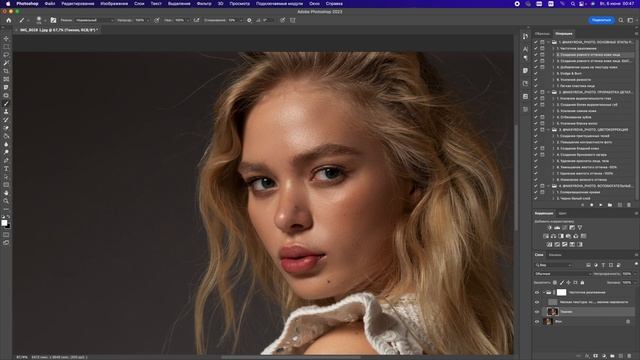Image resolution: width=640 pixels, height=360 pixels.
Task: Open the brush settings panel icon
Action: coord(53,20)
